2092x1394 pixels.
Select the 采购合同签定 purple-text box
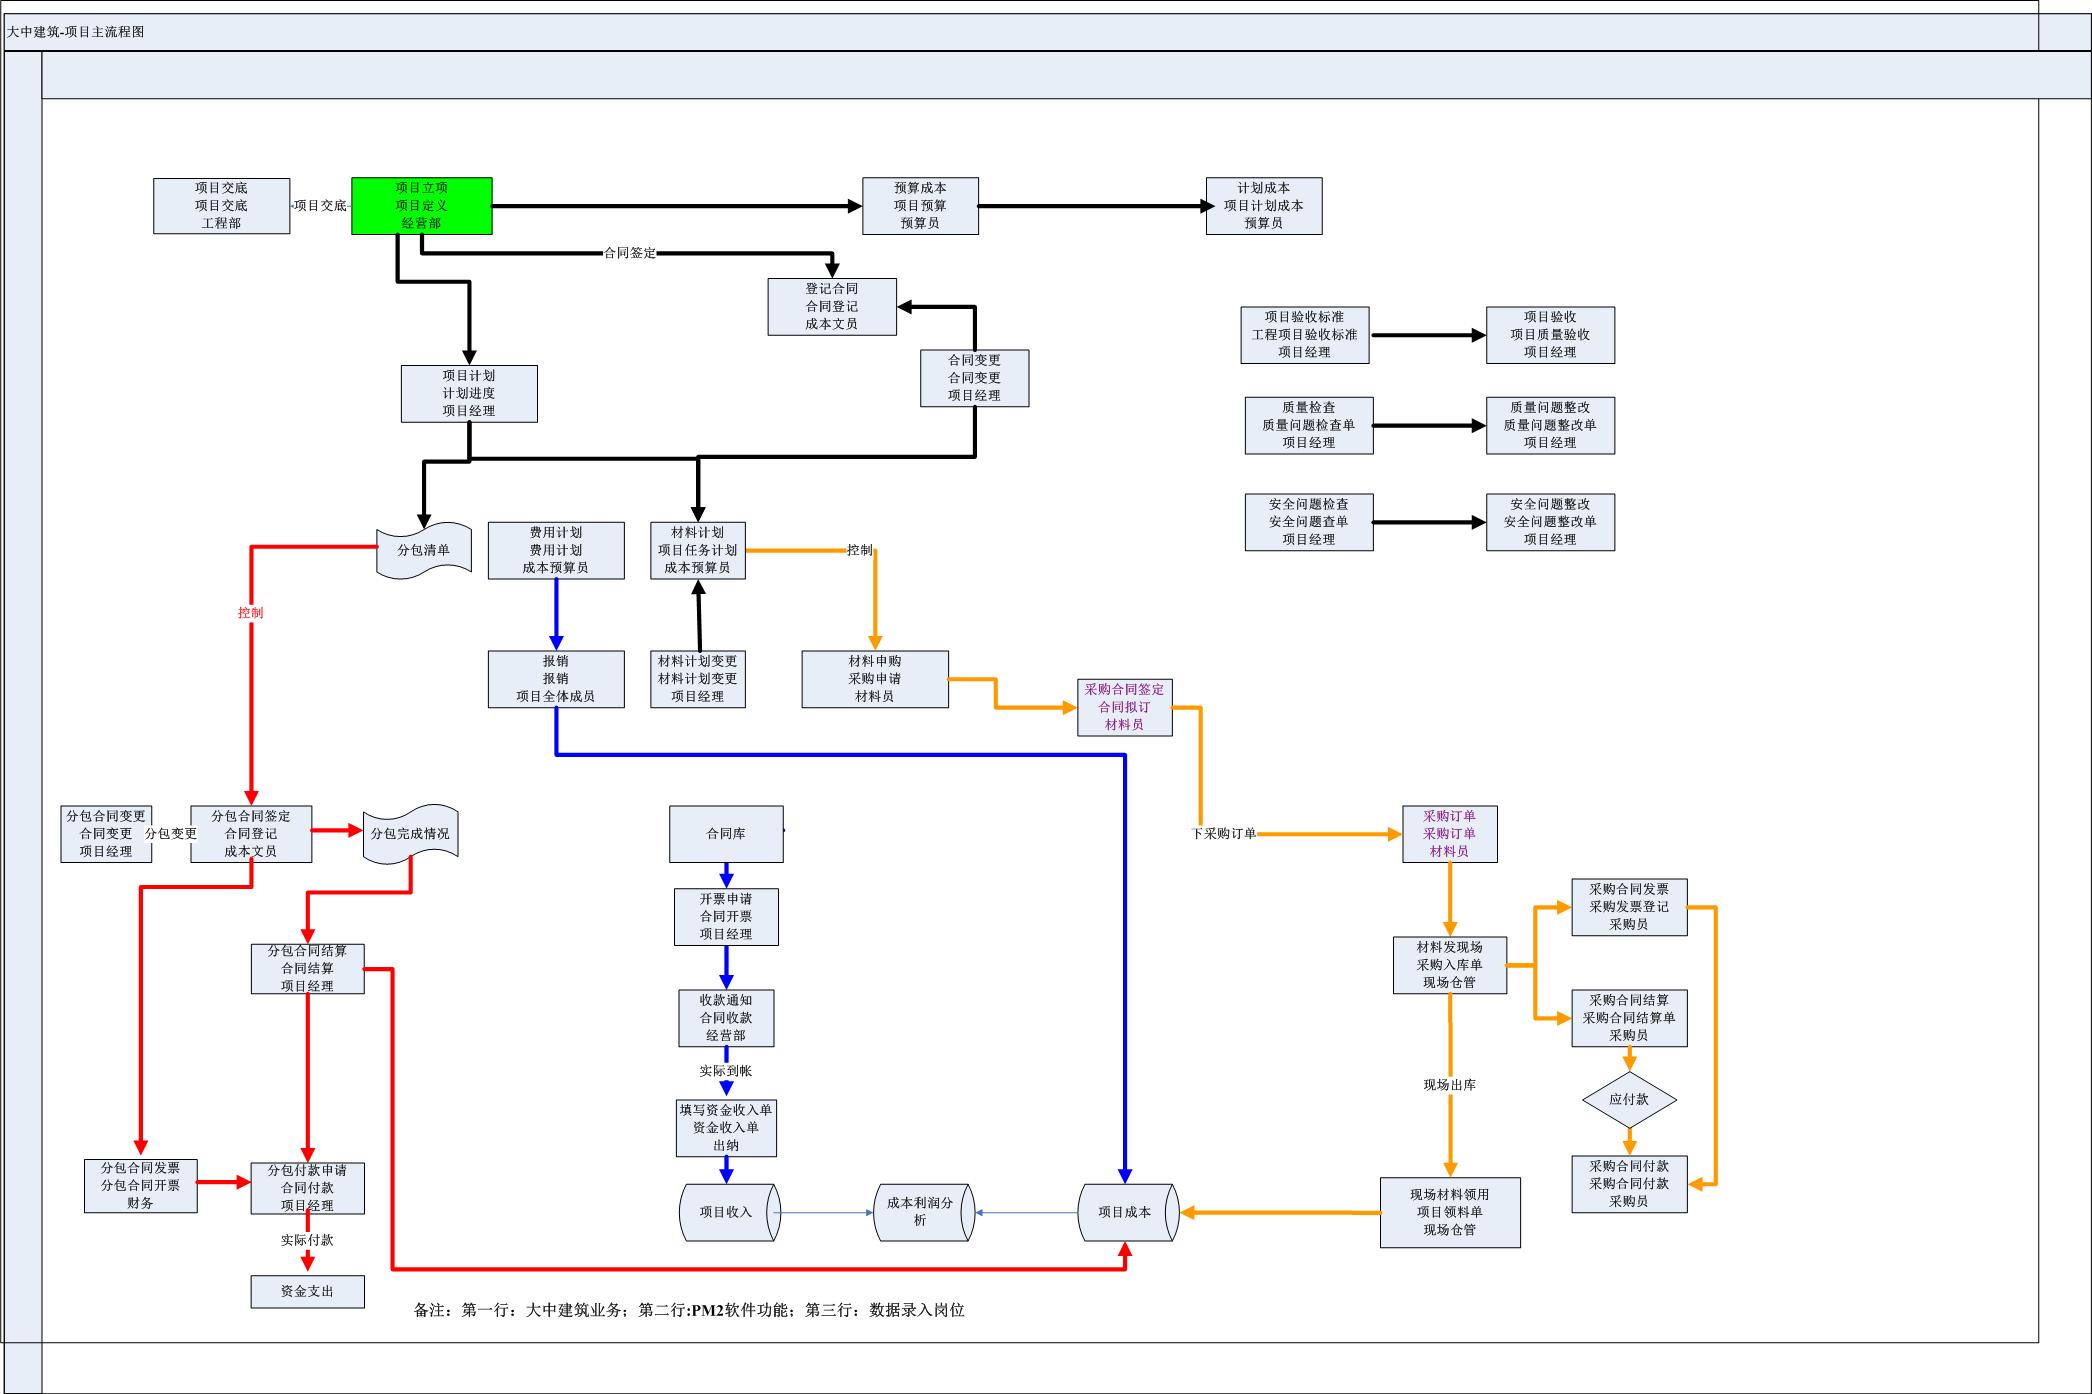click(1124, 707)
